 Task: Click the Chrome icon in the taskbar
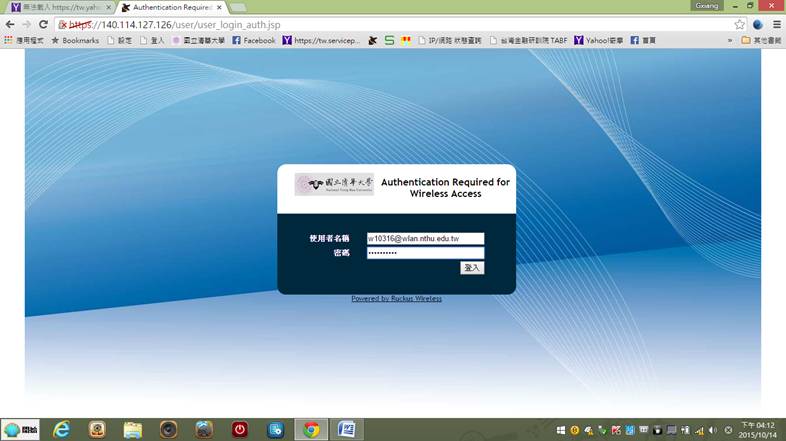311,429
